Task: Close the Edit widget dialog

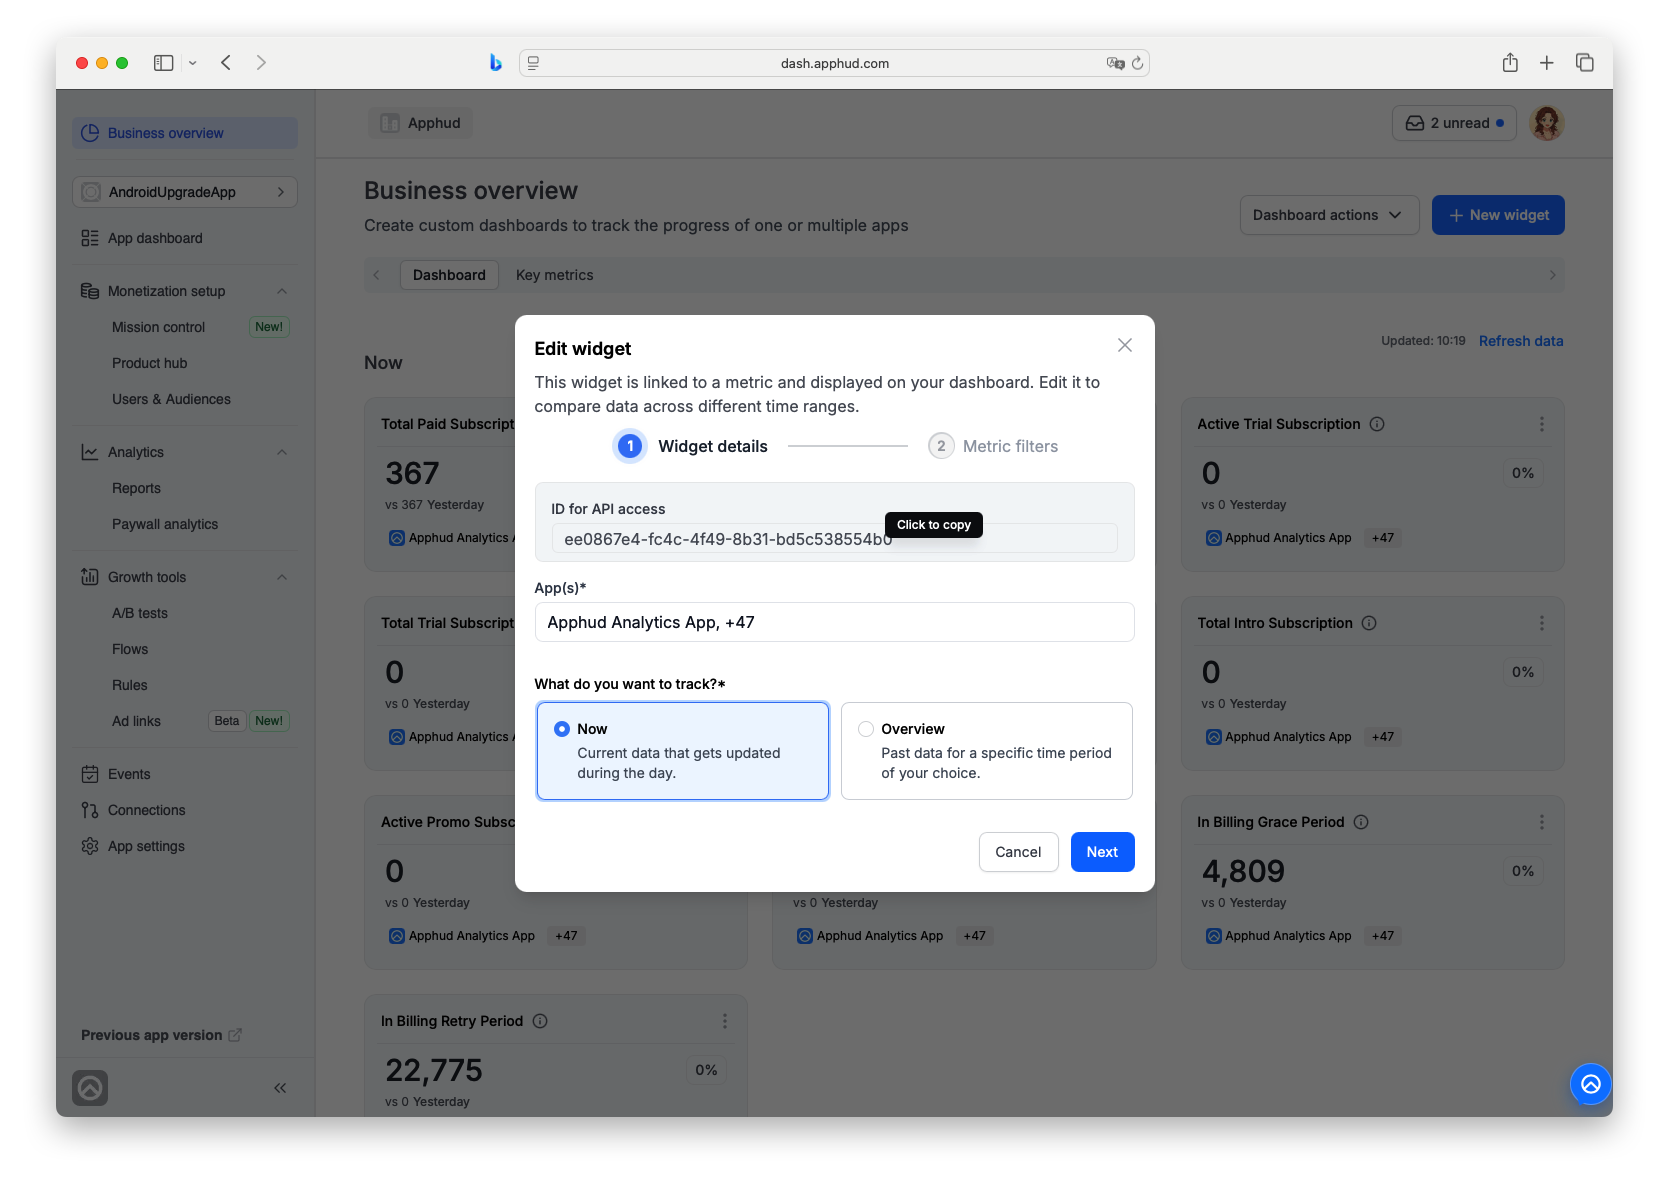Action: [x=1125, y=345]
